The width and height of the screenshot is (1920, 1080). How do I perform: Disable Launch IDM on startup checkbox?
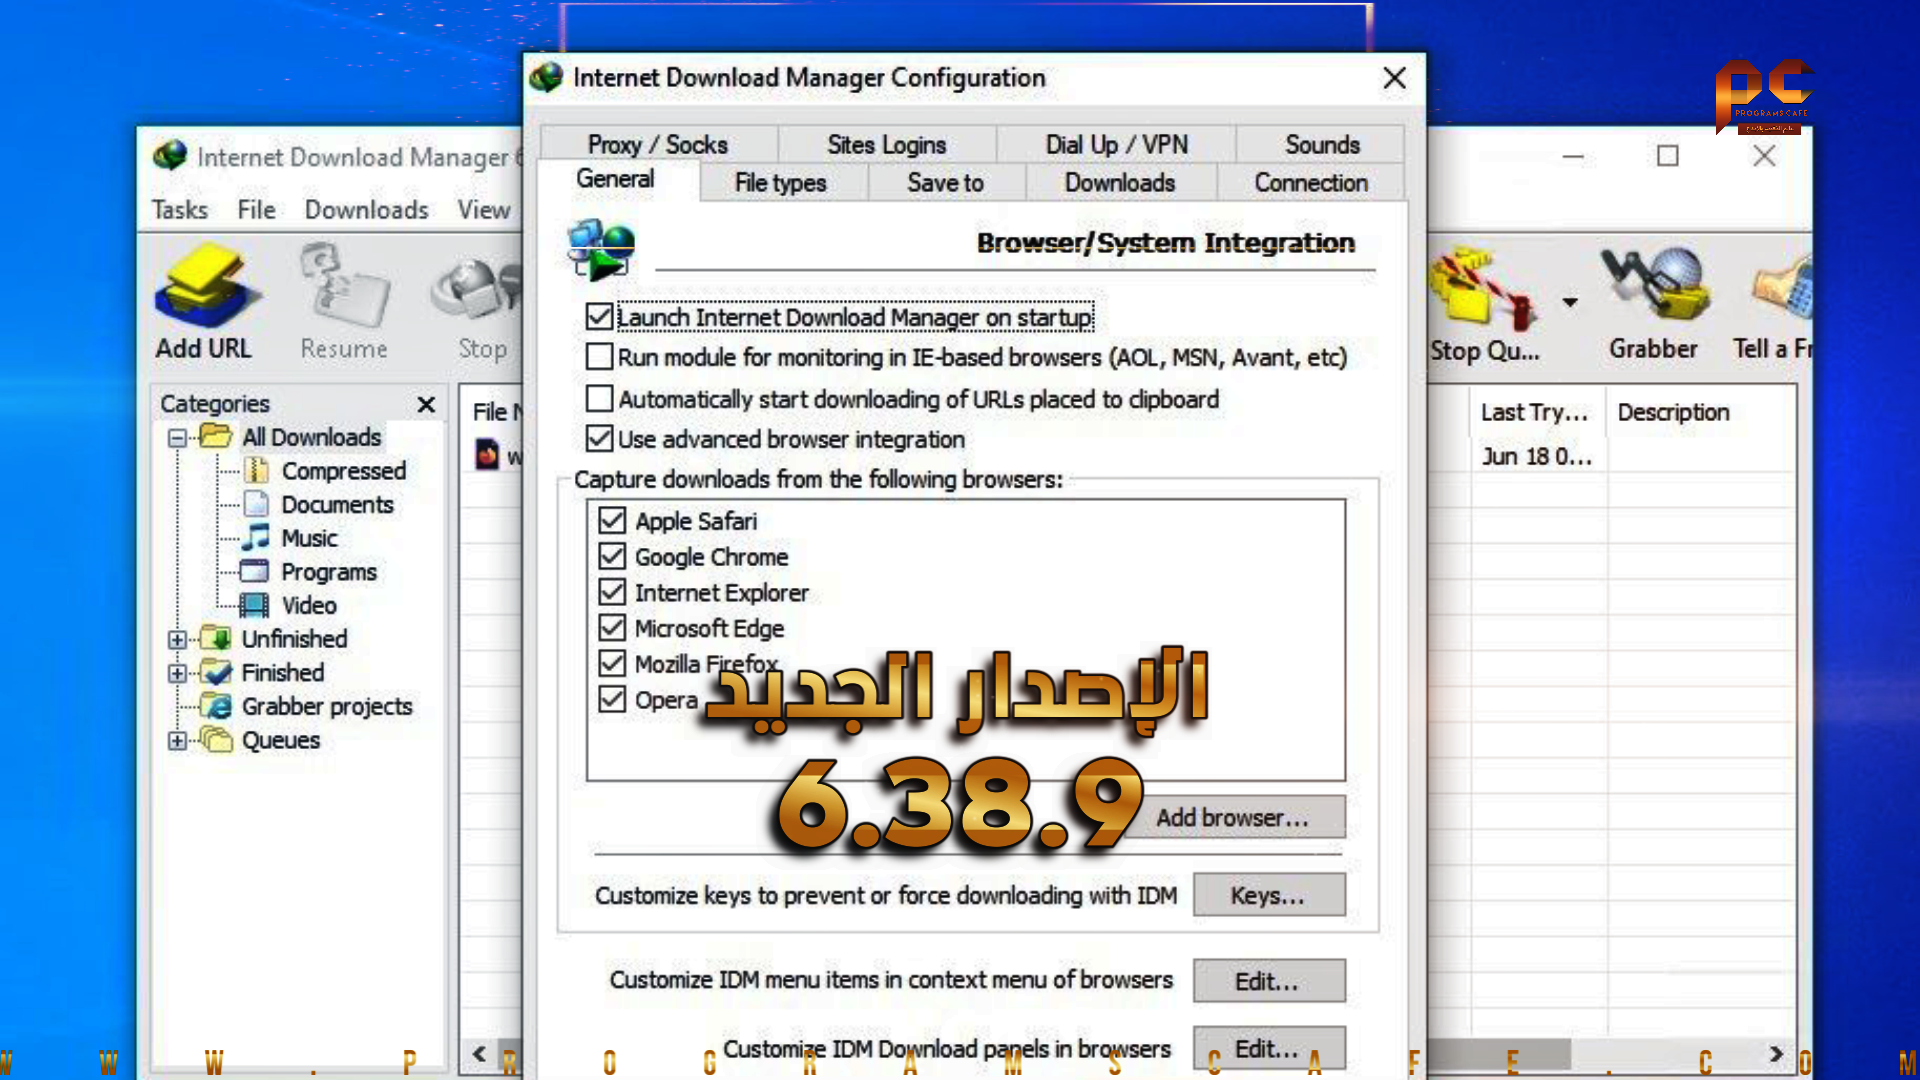pos(599,317)
